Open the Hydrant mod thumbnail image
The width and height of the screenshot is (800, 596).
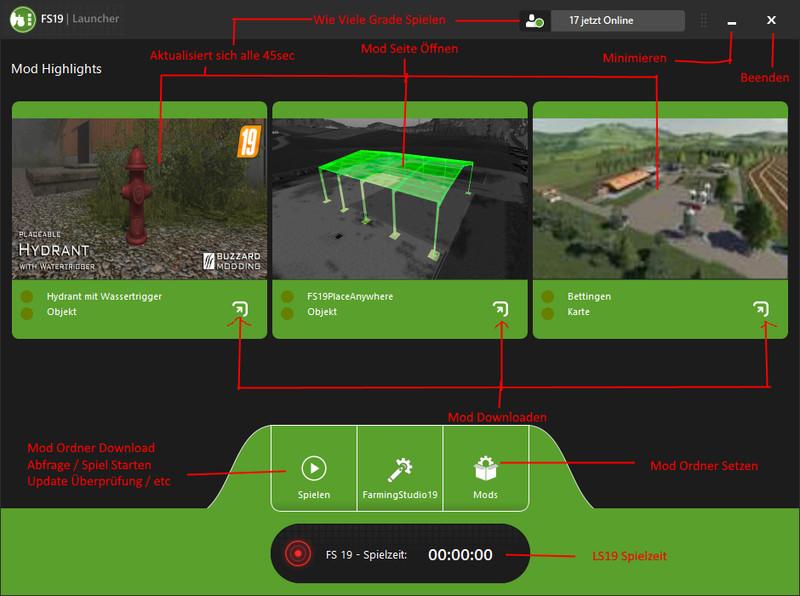tap(139, 199)
